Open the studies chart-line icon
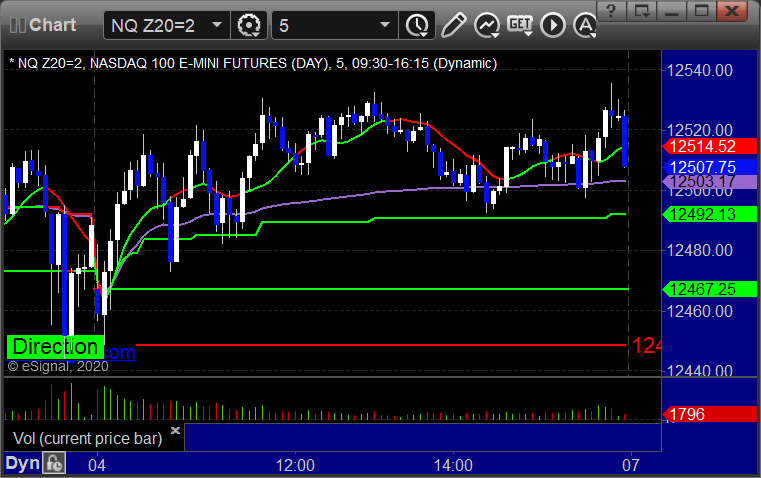761x478 pixels. pos(487,25)
